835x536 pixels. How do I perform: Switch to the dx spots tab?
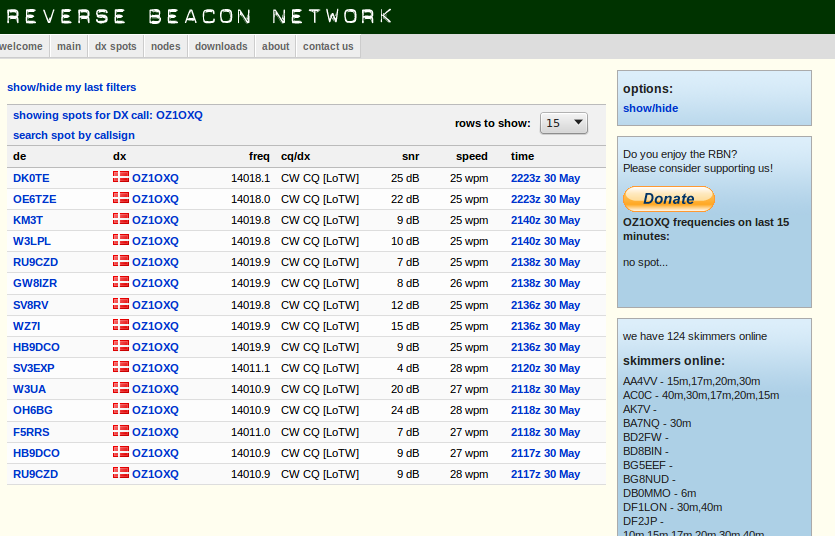[x=116, y=46]
